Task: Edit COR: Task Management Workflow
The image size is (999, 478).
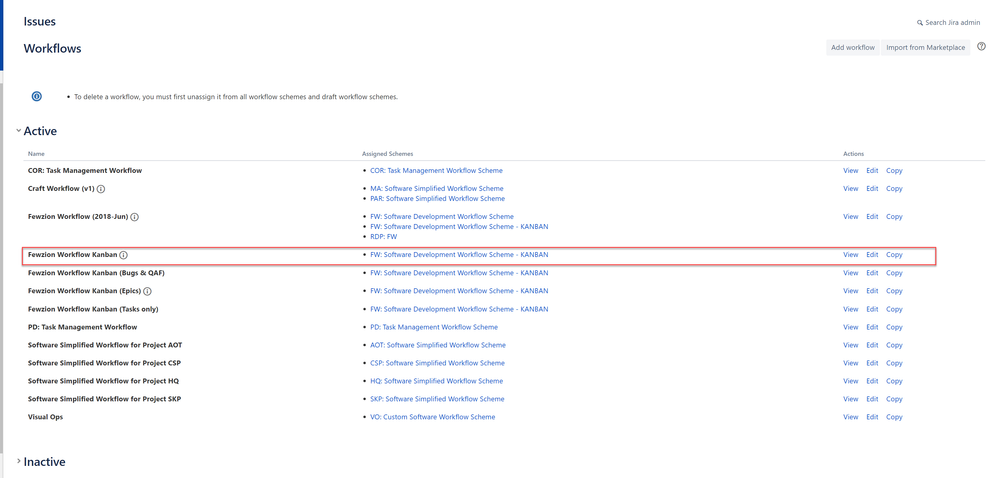Action: (872, 171)
